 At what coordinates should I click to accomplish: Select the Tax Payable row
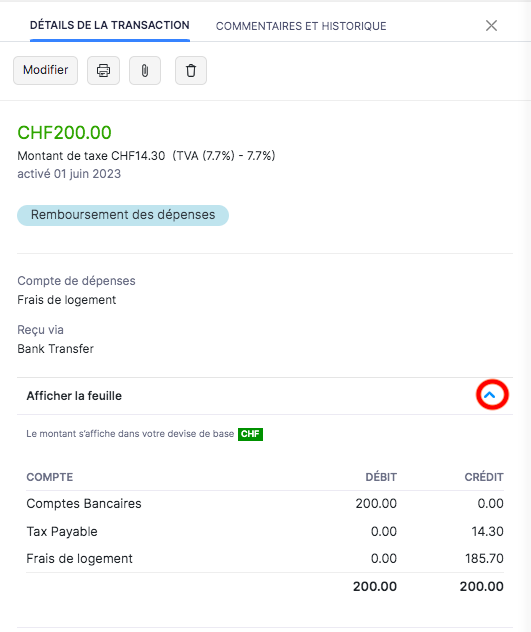(265, 531)
